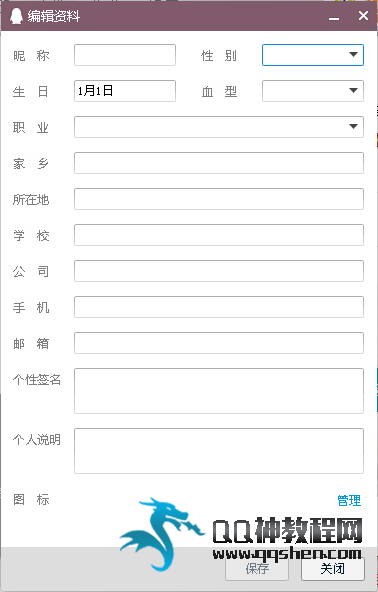Viewport: 378px width, 592px height.
Task: Click inside the 个人说明 text area
Action: point(219,451)
